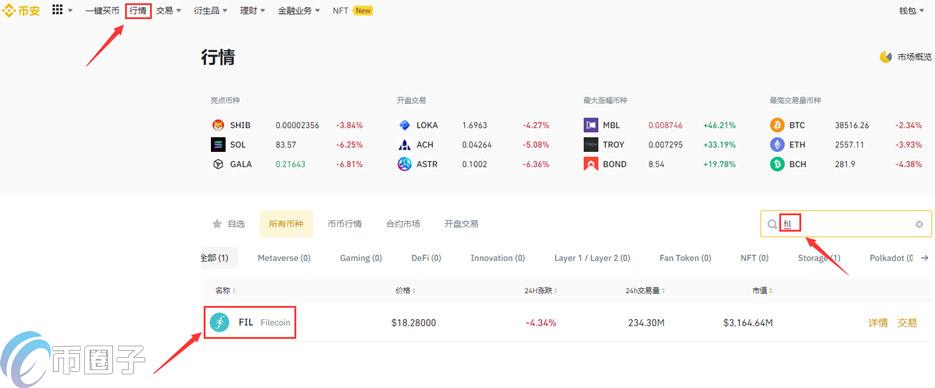
Task: Click the BOND coin icon
Action: tap(591, 164)
